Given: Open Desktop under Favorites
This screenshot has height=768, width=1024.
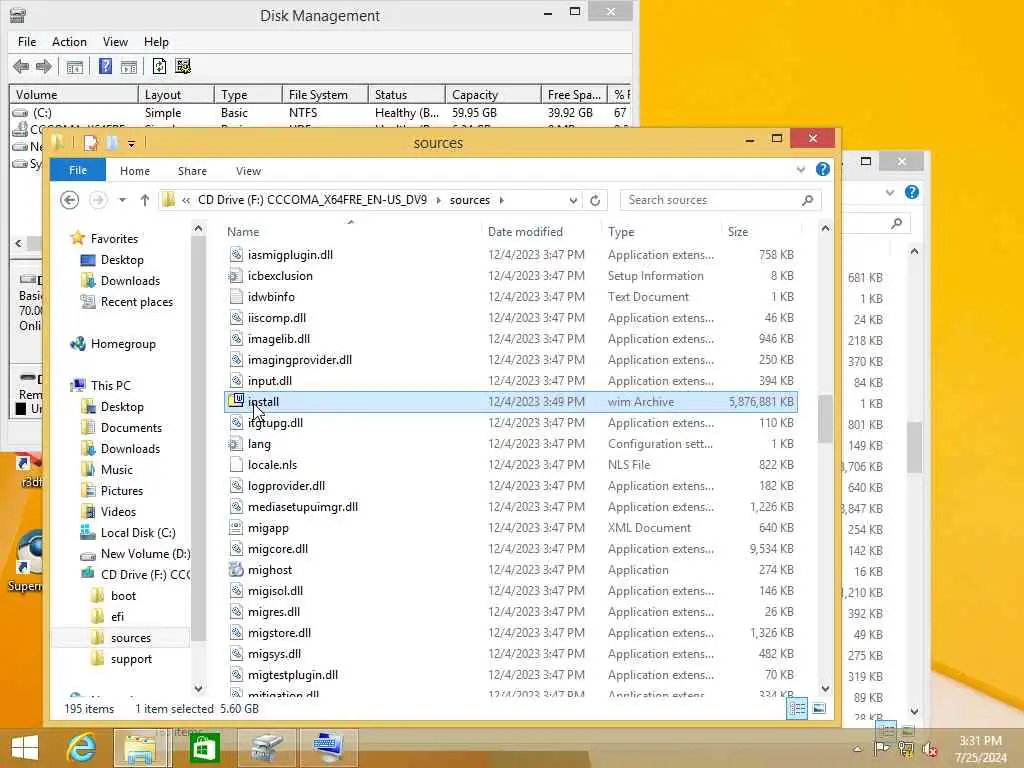Looking at the screenshot, I should tap(121, 260).
